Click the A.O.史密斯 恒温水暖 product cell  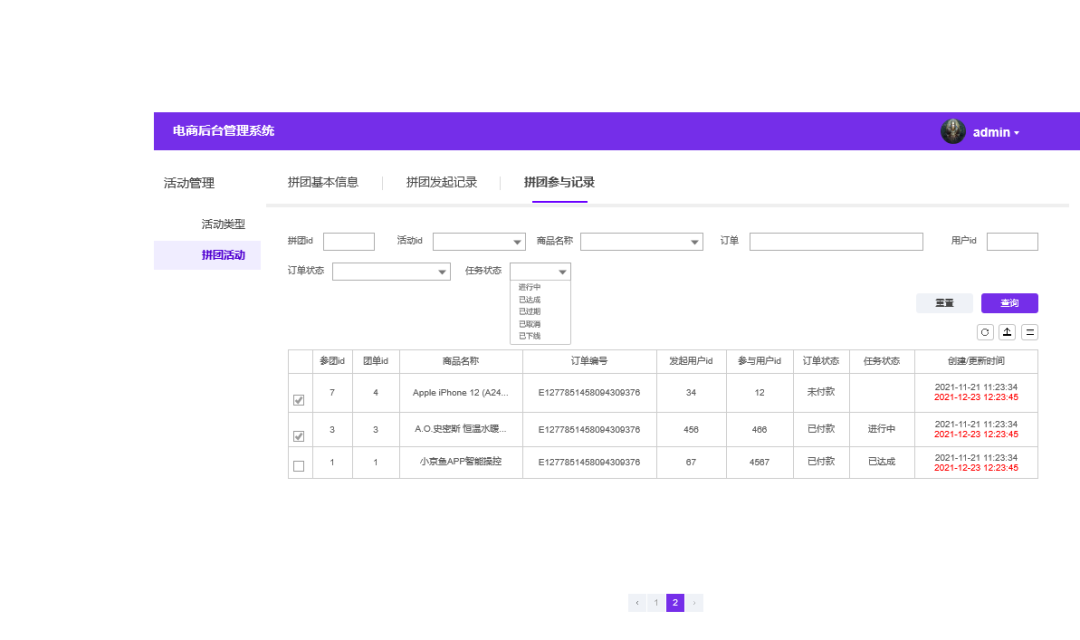[460, 429]
